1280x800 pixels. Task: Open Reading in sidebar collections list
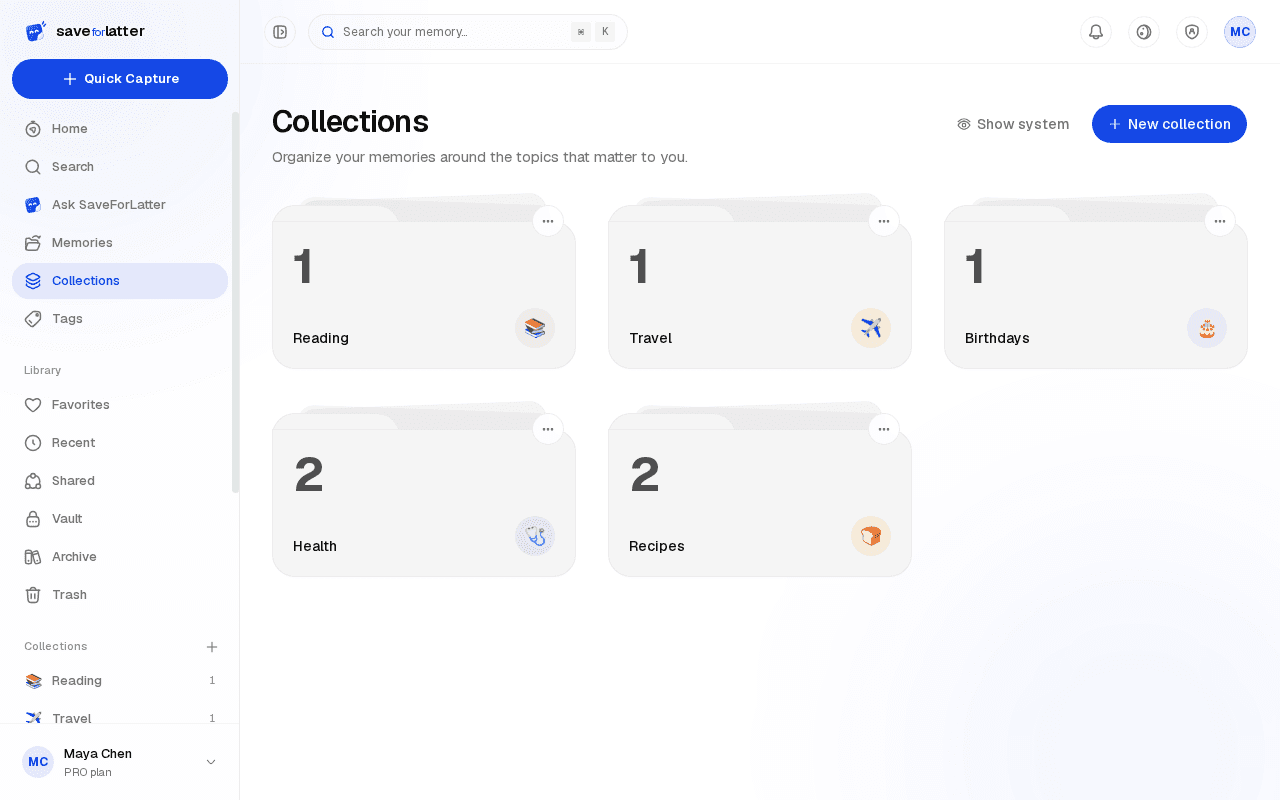tap(120, 681)
